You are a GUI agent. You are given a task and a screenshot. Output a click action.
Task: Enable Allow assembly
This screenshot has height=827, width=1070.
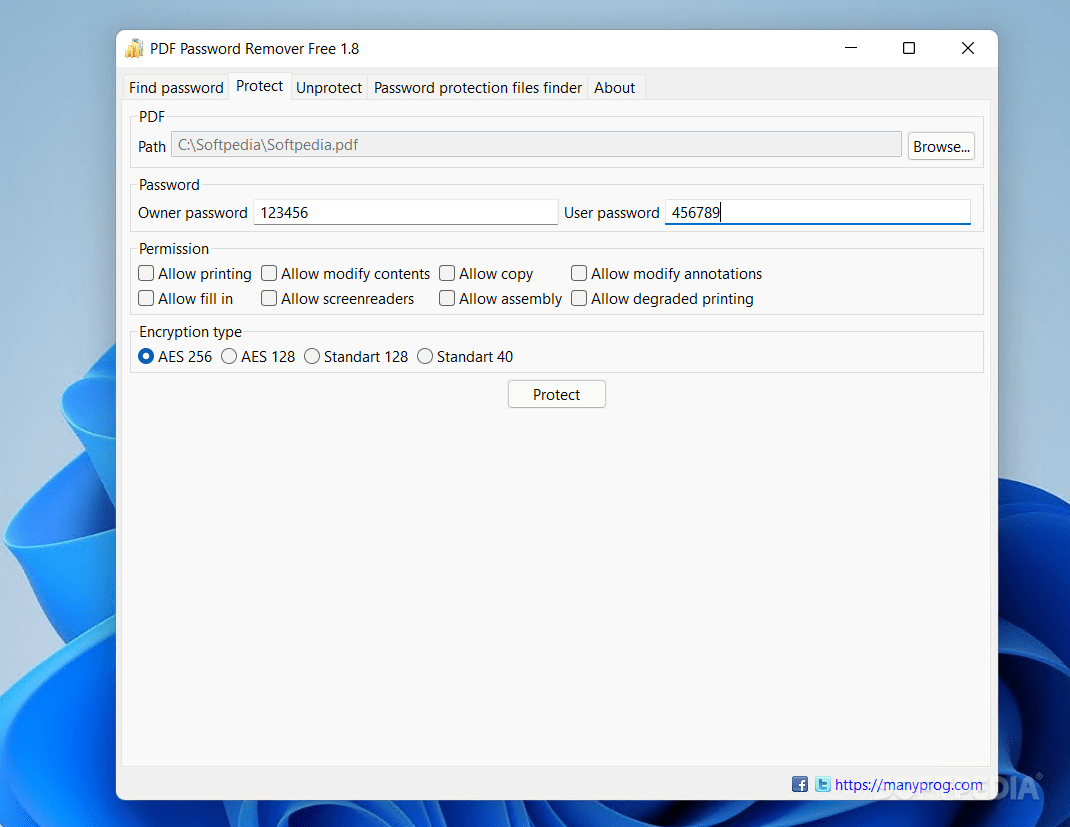tap(446, 298)
